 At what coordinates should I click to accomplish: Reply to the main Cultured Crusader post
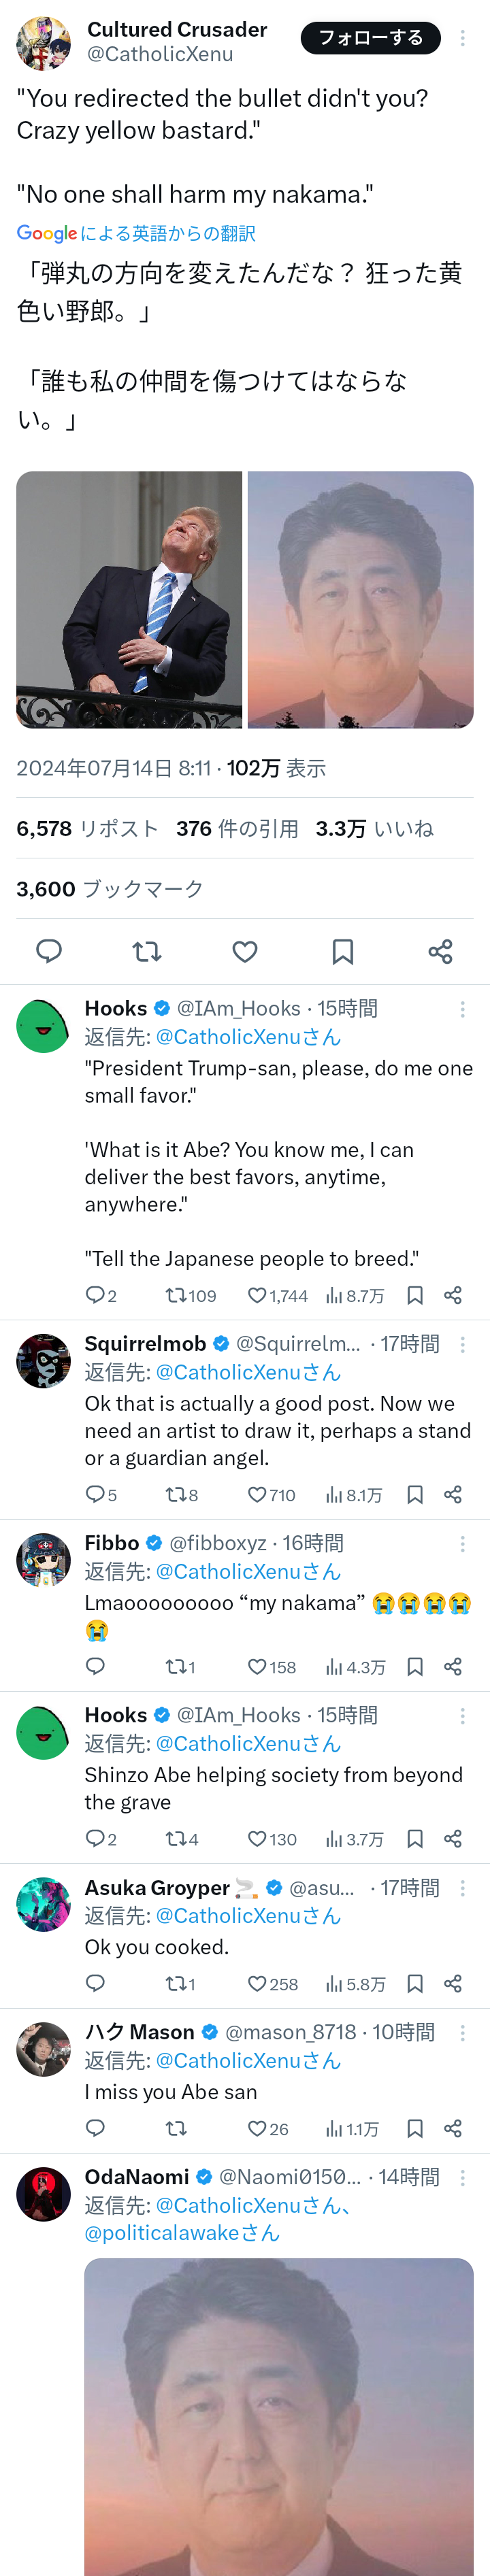click(x=49, y=951)
